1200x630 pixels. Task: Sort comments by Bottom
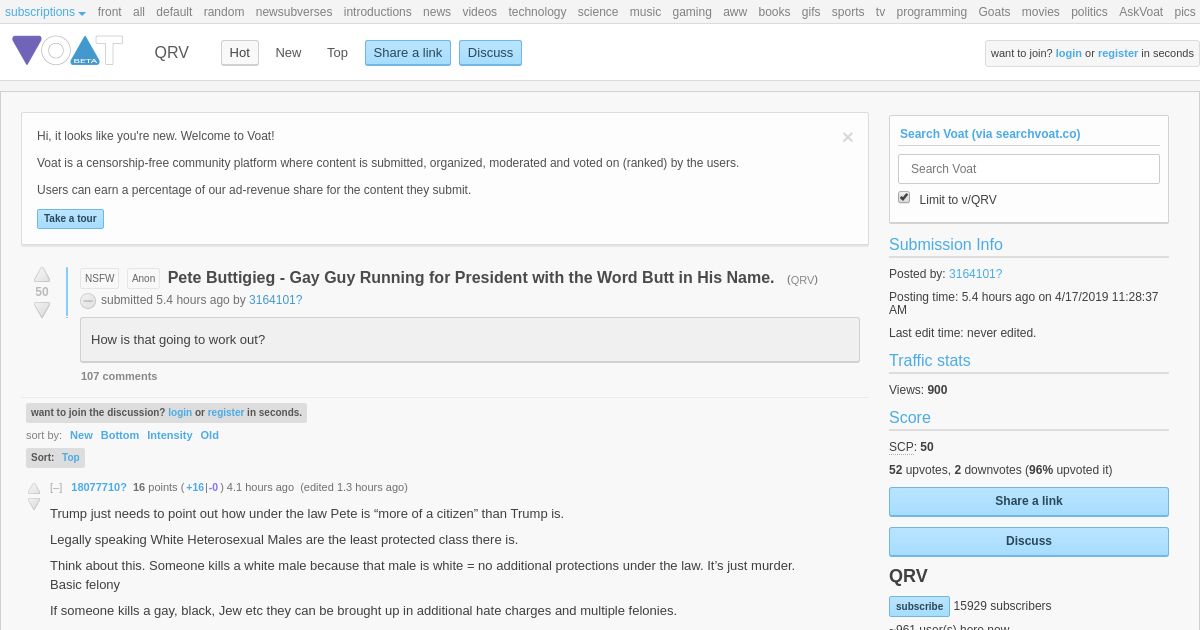click(x=120, y=435)
